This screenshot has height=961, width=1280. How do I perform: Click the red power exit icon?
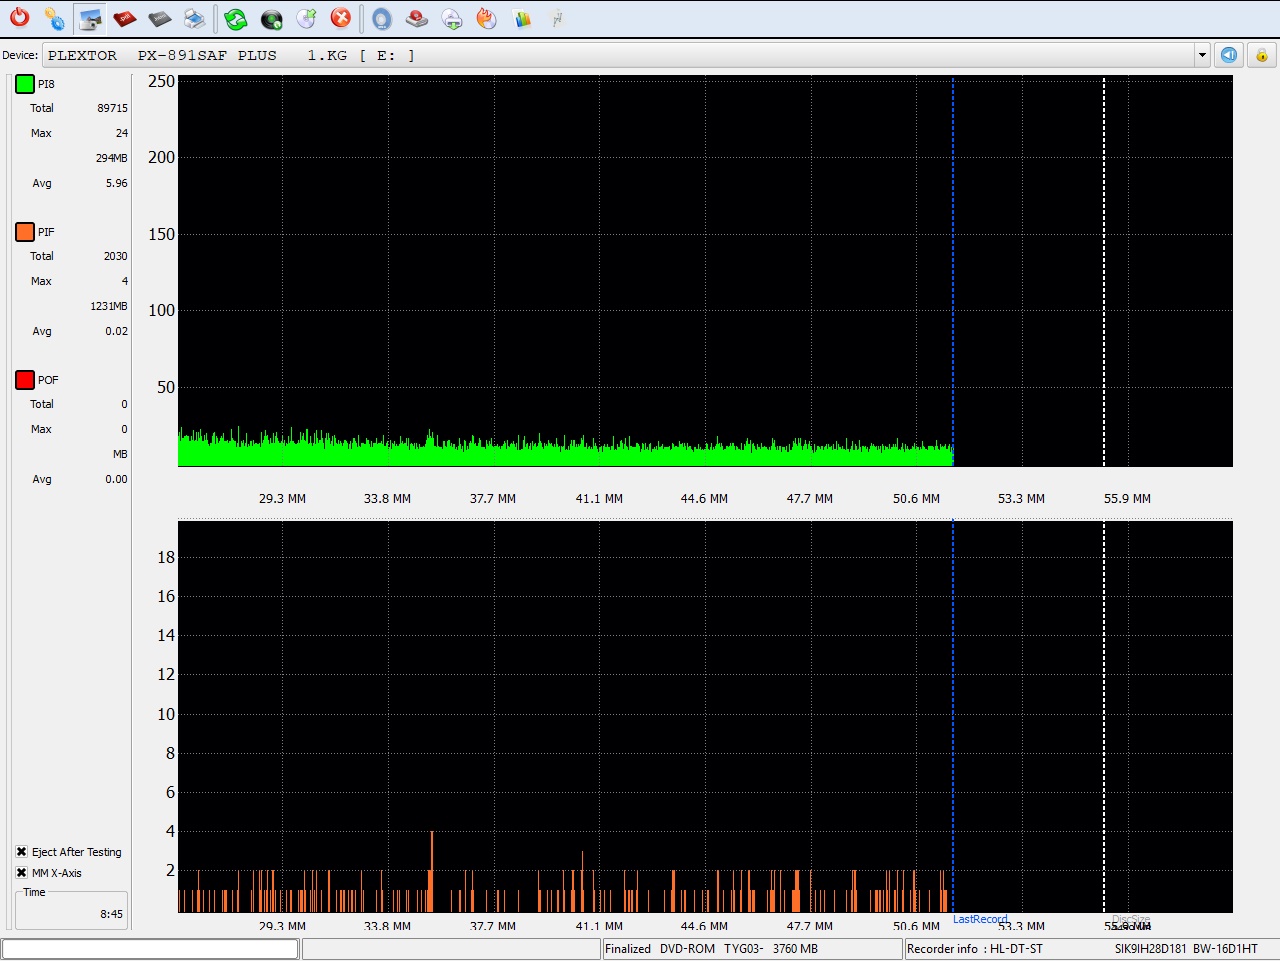20,18
